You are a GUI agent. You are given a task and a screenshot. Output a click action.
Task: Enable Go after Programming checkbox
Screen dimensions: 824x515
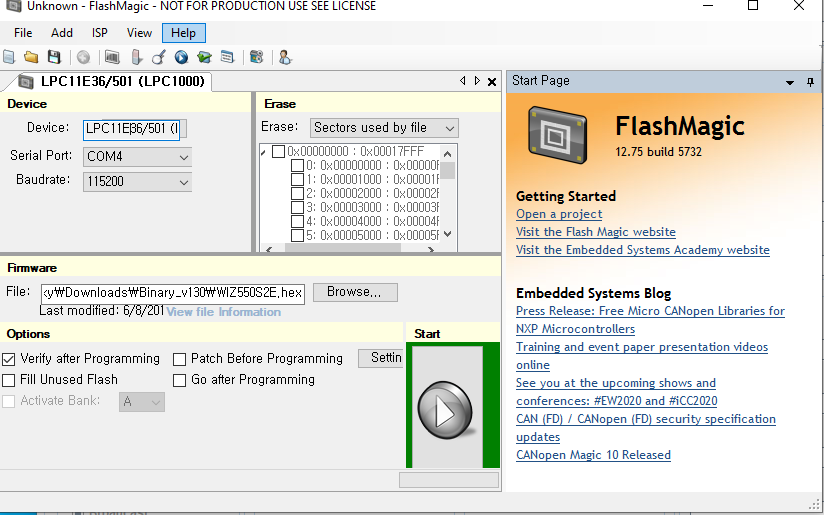coord(180,380)
